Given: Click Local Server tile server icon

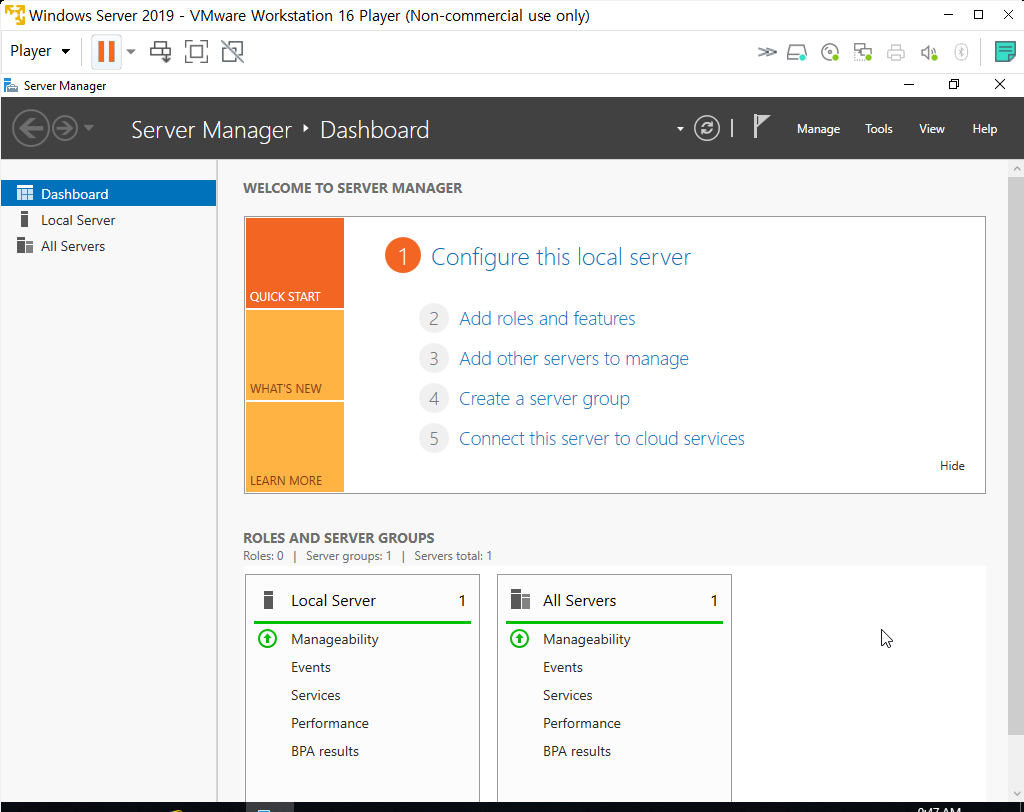Looking at the screenshot, I should (268, 600).
